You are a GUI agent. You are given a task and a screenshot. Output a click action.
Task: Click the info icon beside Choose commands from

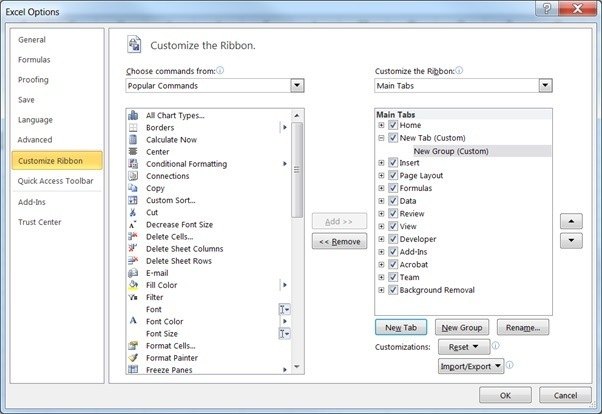[220, 70]
